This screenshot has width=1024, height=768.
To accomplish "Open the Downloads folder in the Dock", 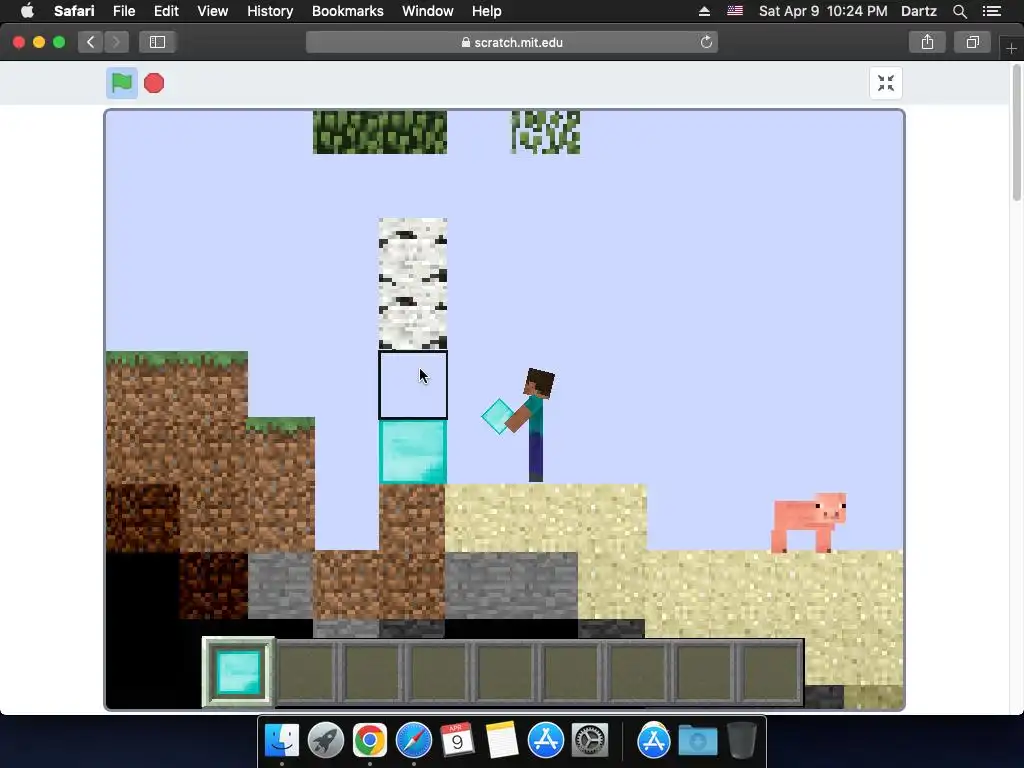I will (697, 740).
